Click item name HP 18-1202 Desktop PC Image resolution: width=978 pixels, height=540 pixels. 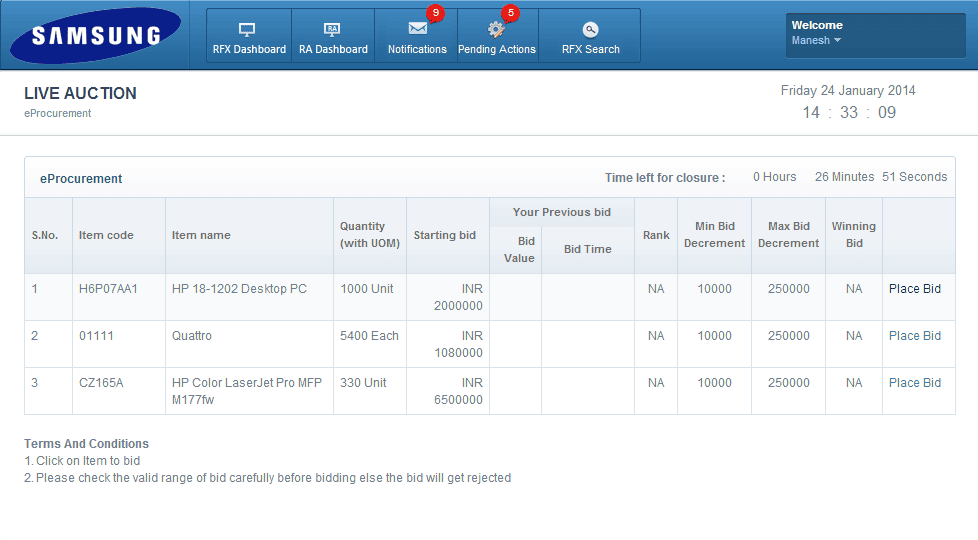[239, 289]
